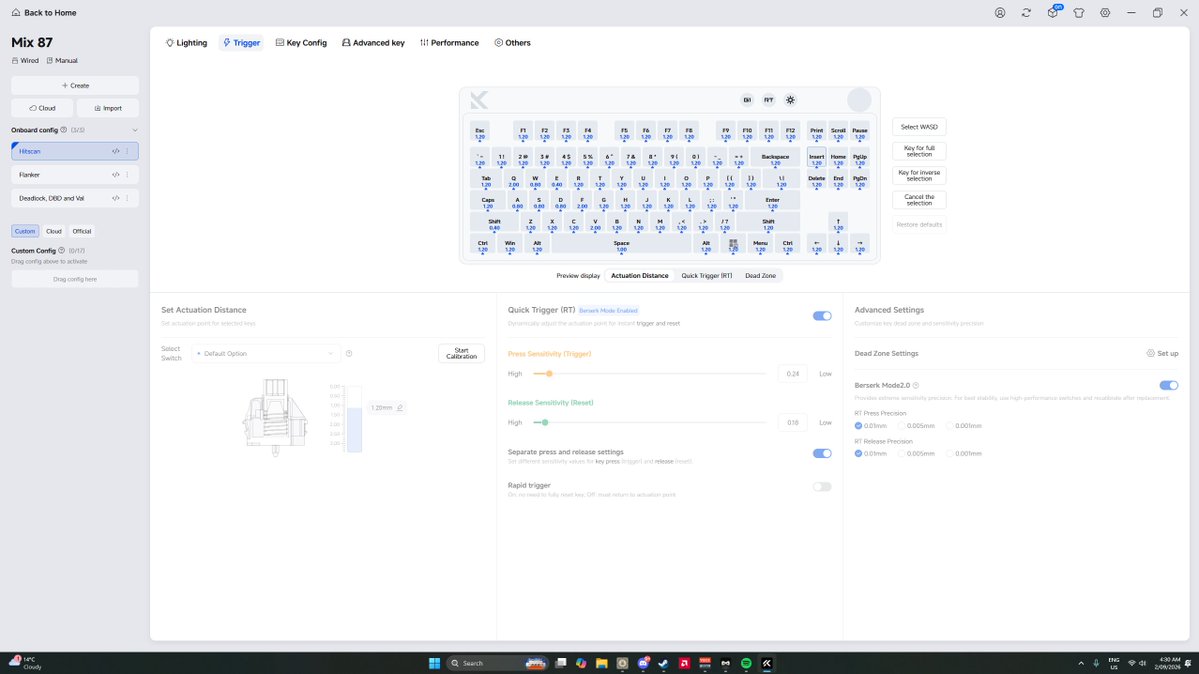Open the shirt skin icon in title bar
The width and height of the screenshot is (1199, 674).
[1079, 13]
